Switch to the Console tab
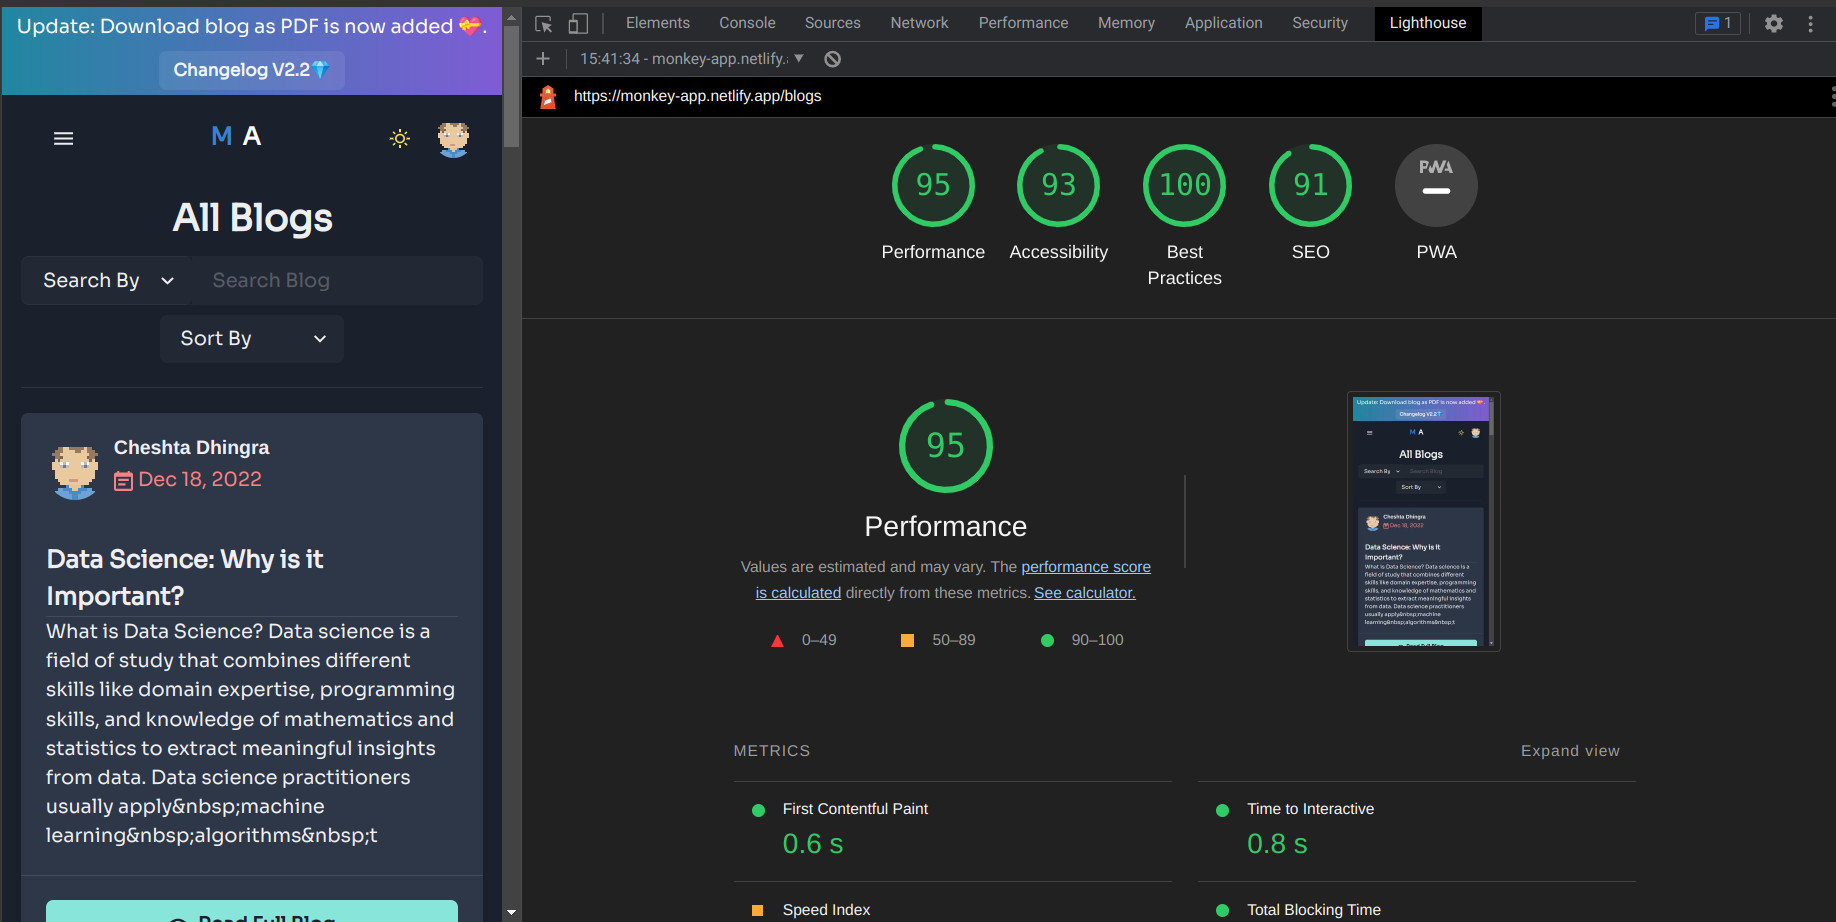1836x922 pixels. point(747,23)
